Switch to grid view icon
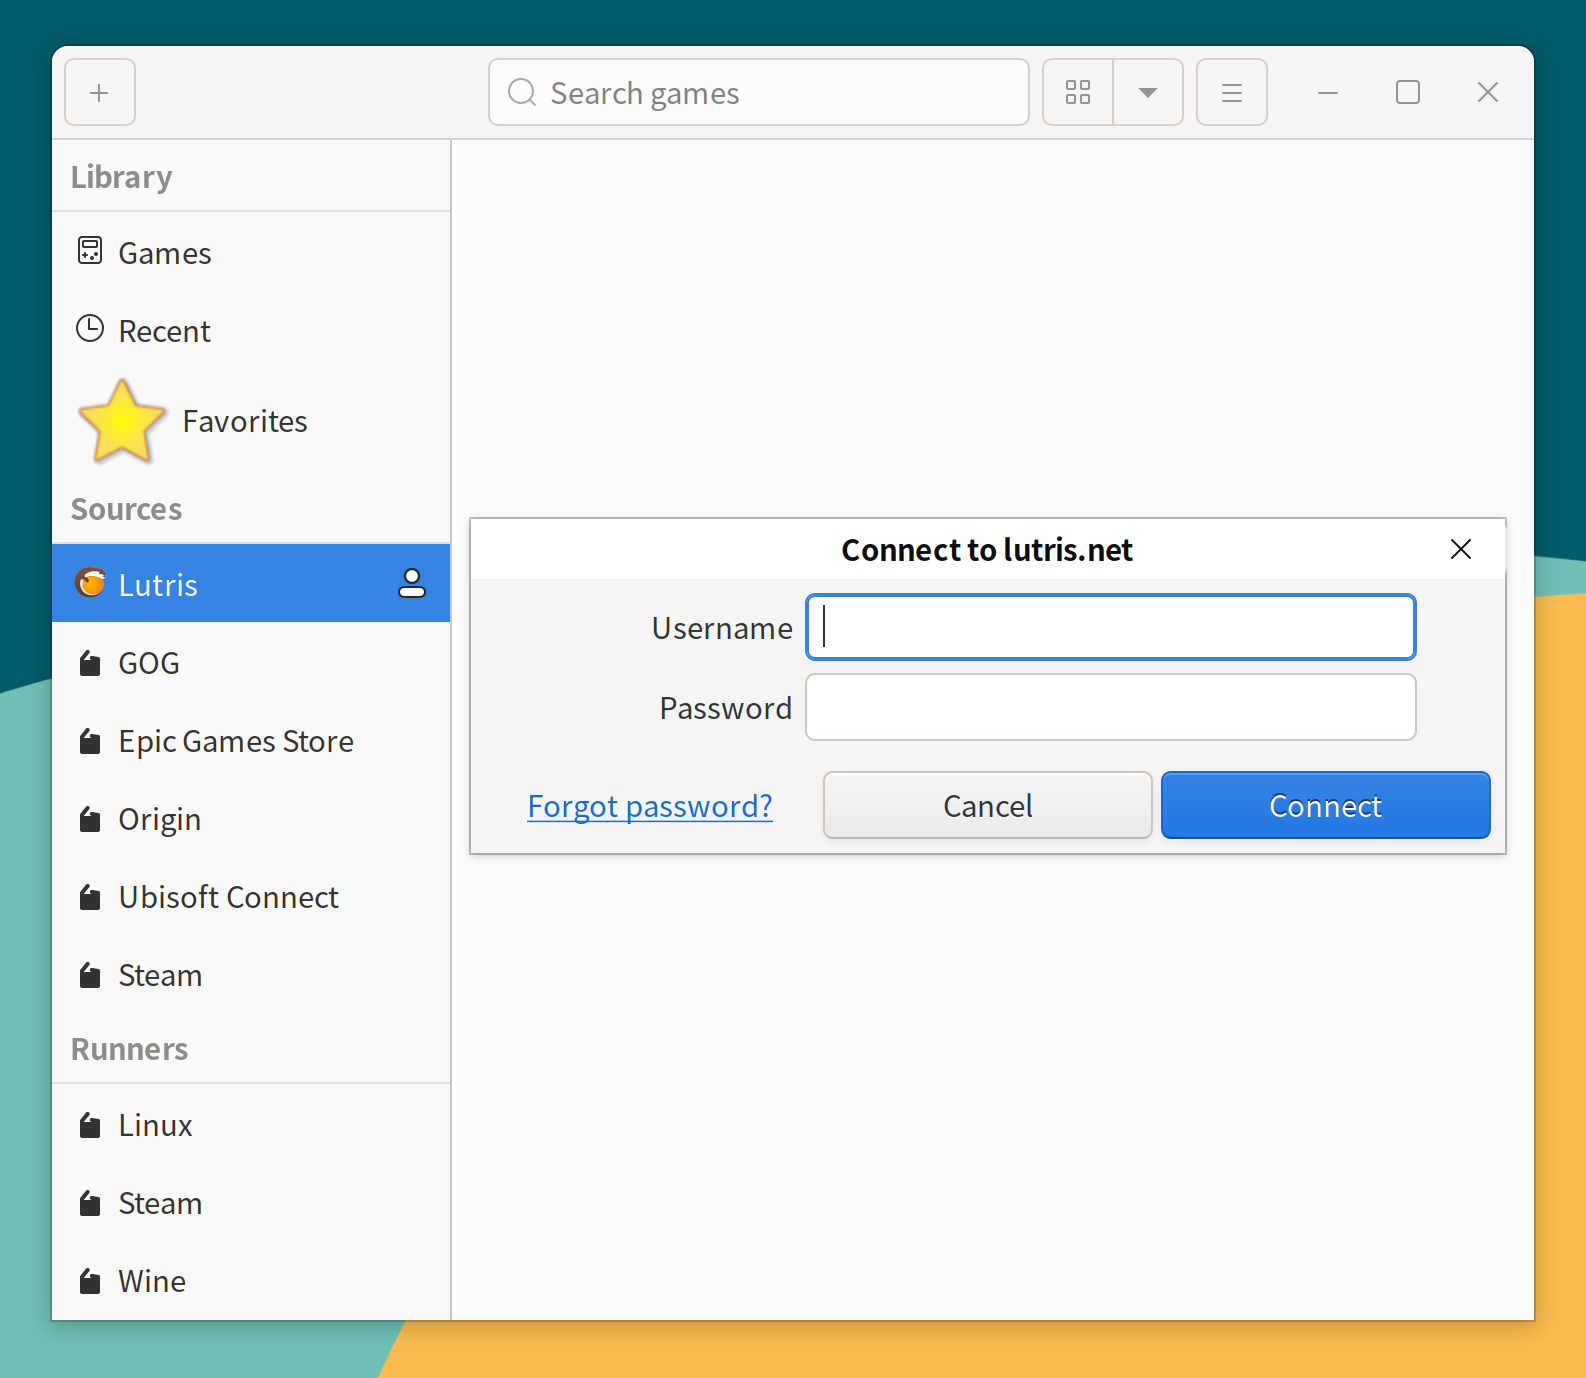Screen dimensions: 1586x1378 coord(1078,92)
